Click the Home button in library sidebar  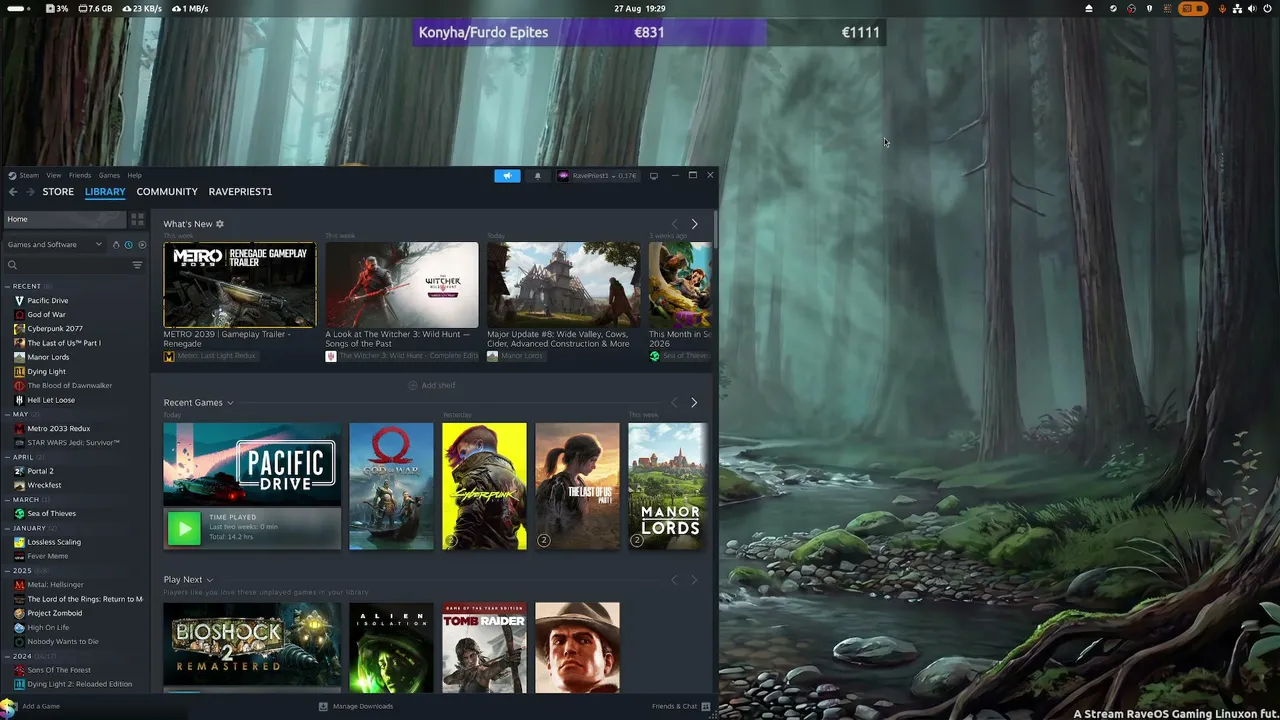pyautogui.click(x=66, y=219)
